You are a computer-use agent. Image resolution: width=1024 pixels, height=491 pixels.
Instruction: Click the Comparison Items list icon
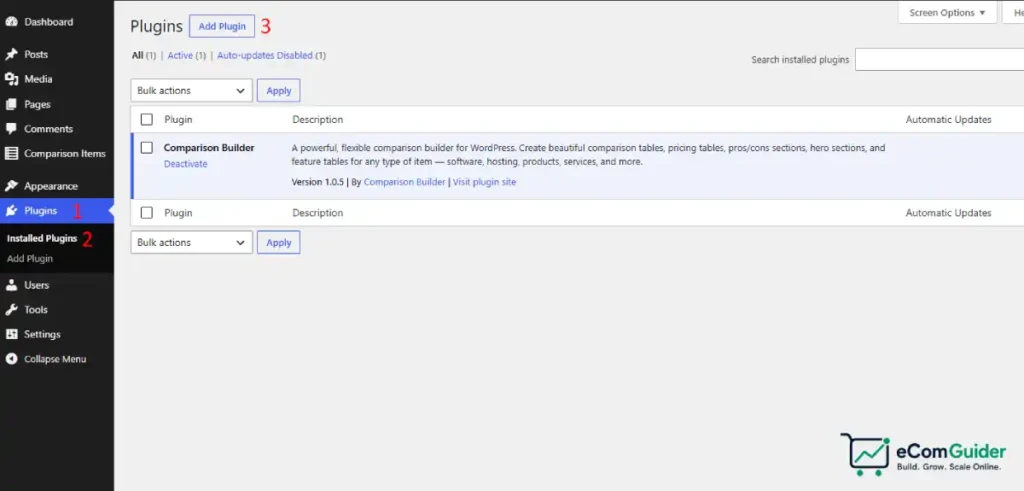(11, 153)
